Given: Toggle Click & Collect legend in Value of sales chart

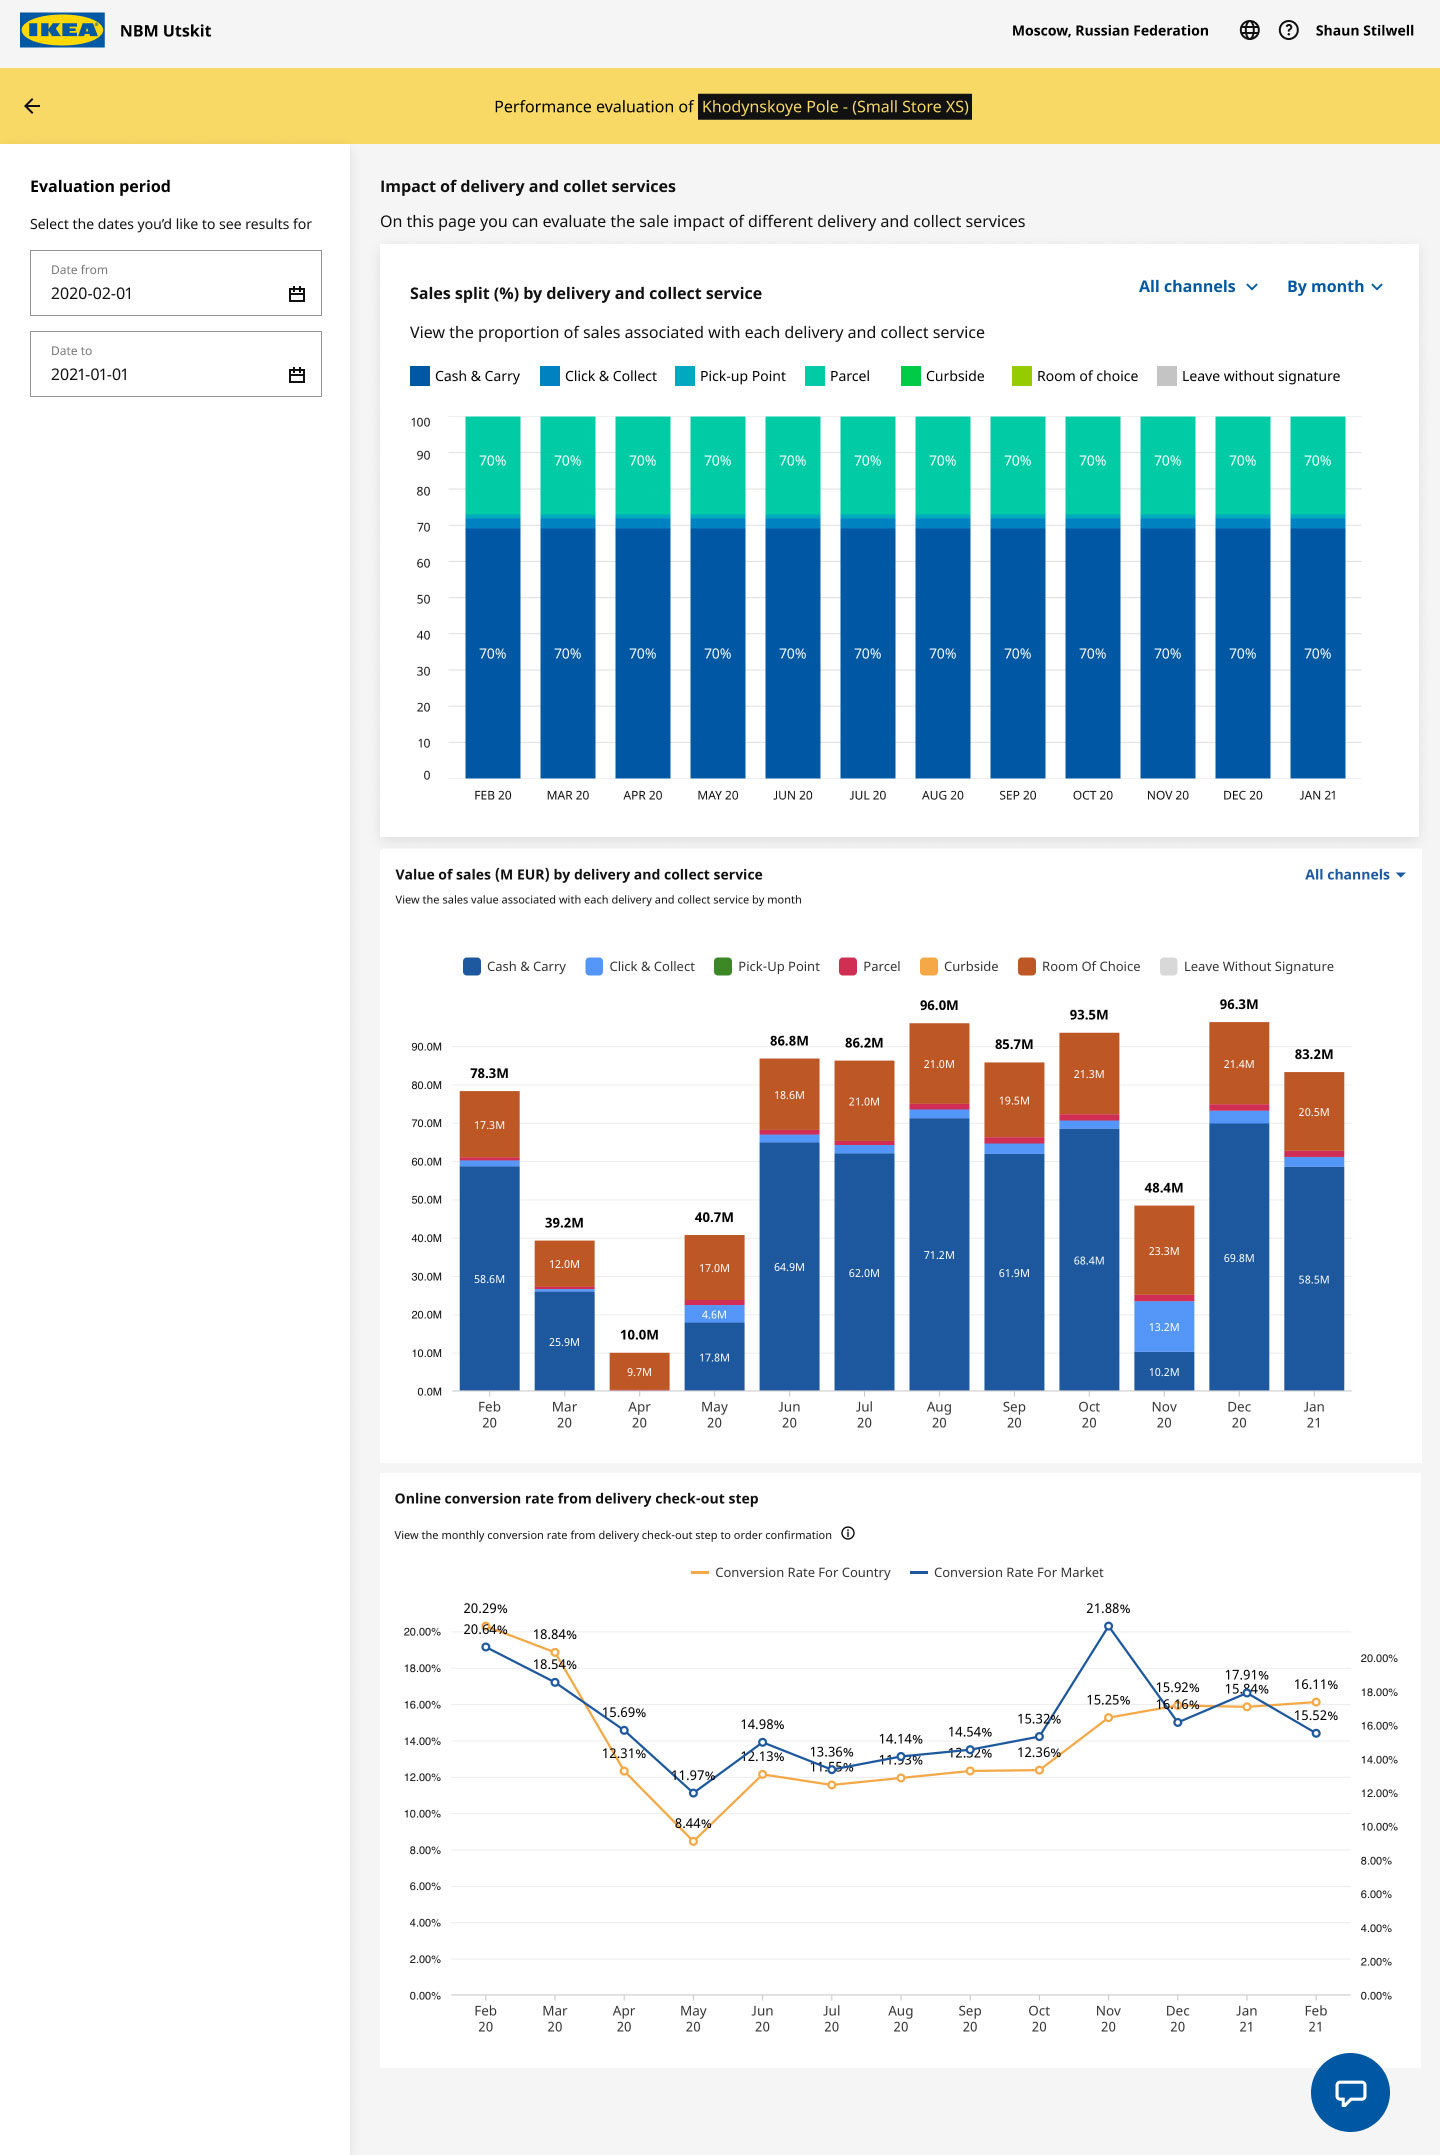Looking at the screenshot, I should pyautogui.click(x=640, y=966).
